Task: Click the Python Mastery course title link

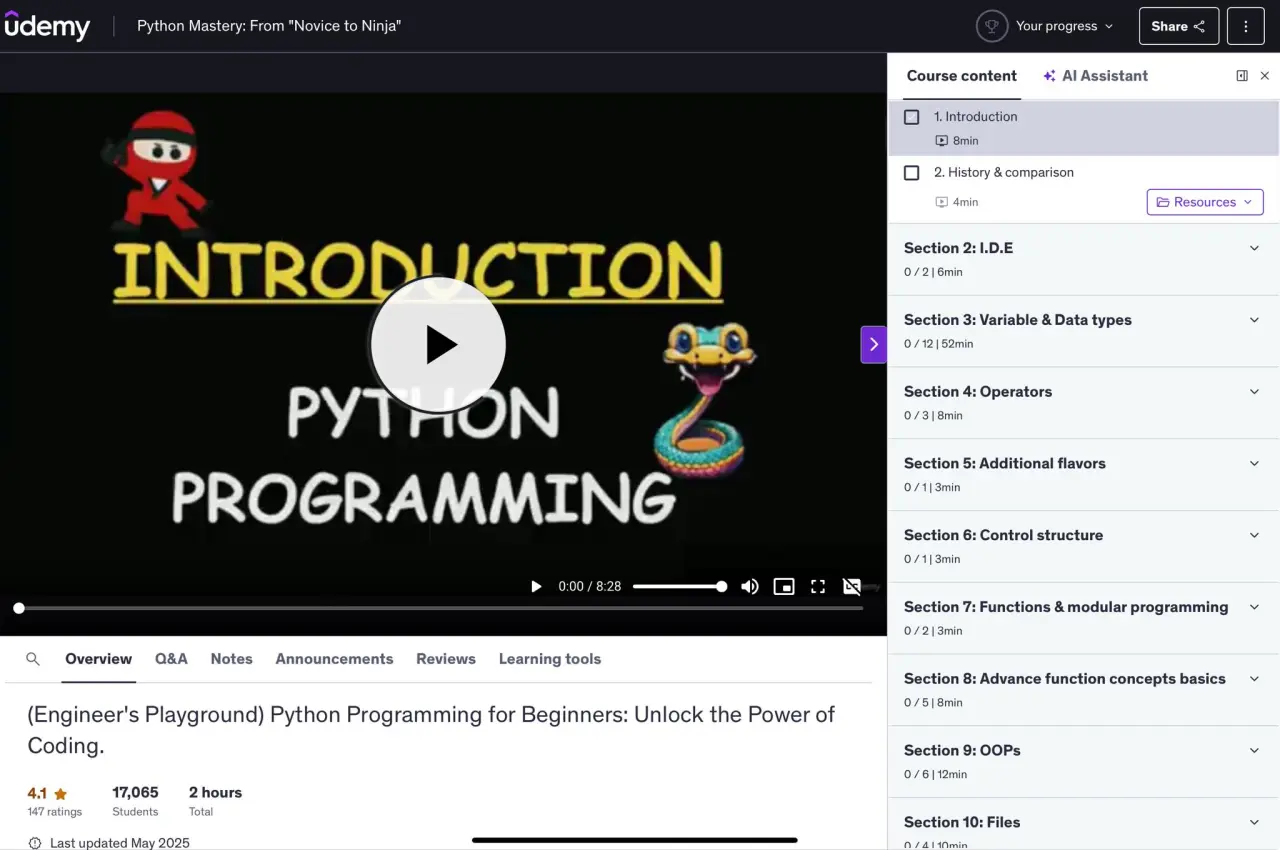Action: tap(269, 26)
